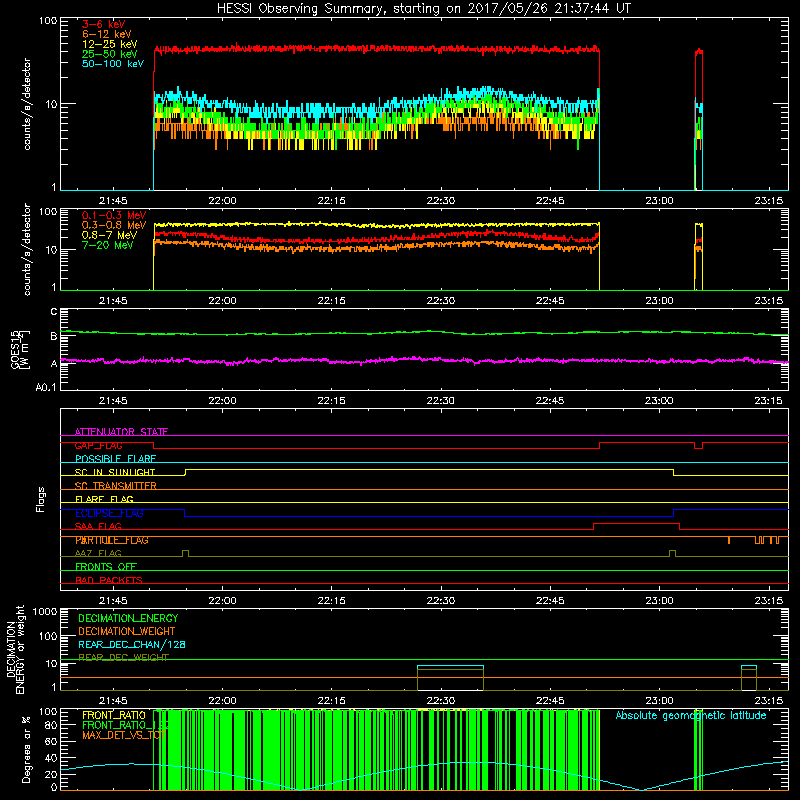The image size is (800, 800).
Task: Select the orange "6-12 keV" legend label
Action: 106,34
